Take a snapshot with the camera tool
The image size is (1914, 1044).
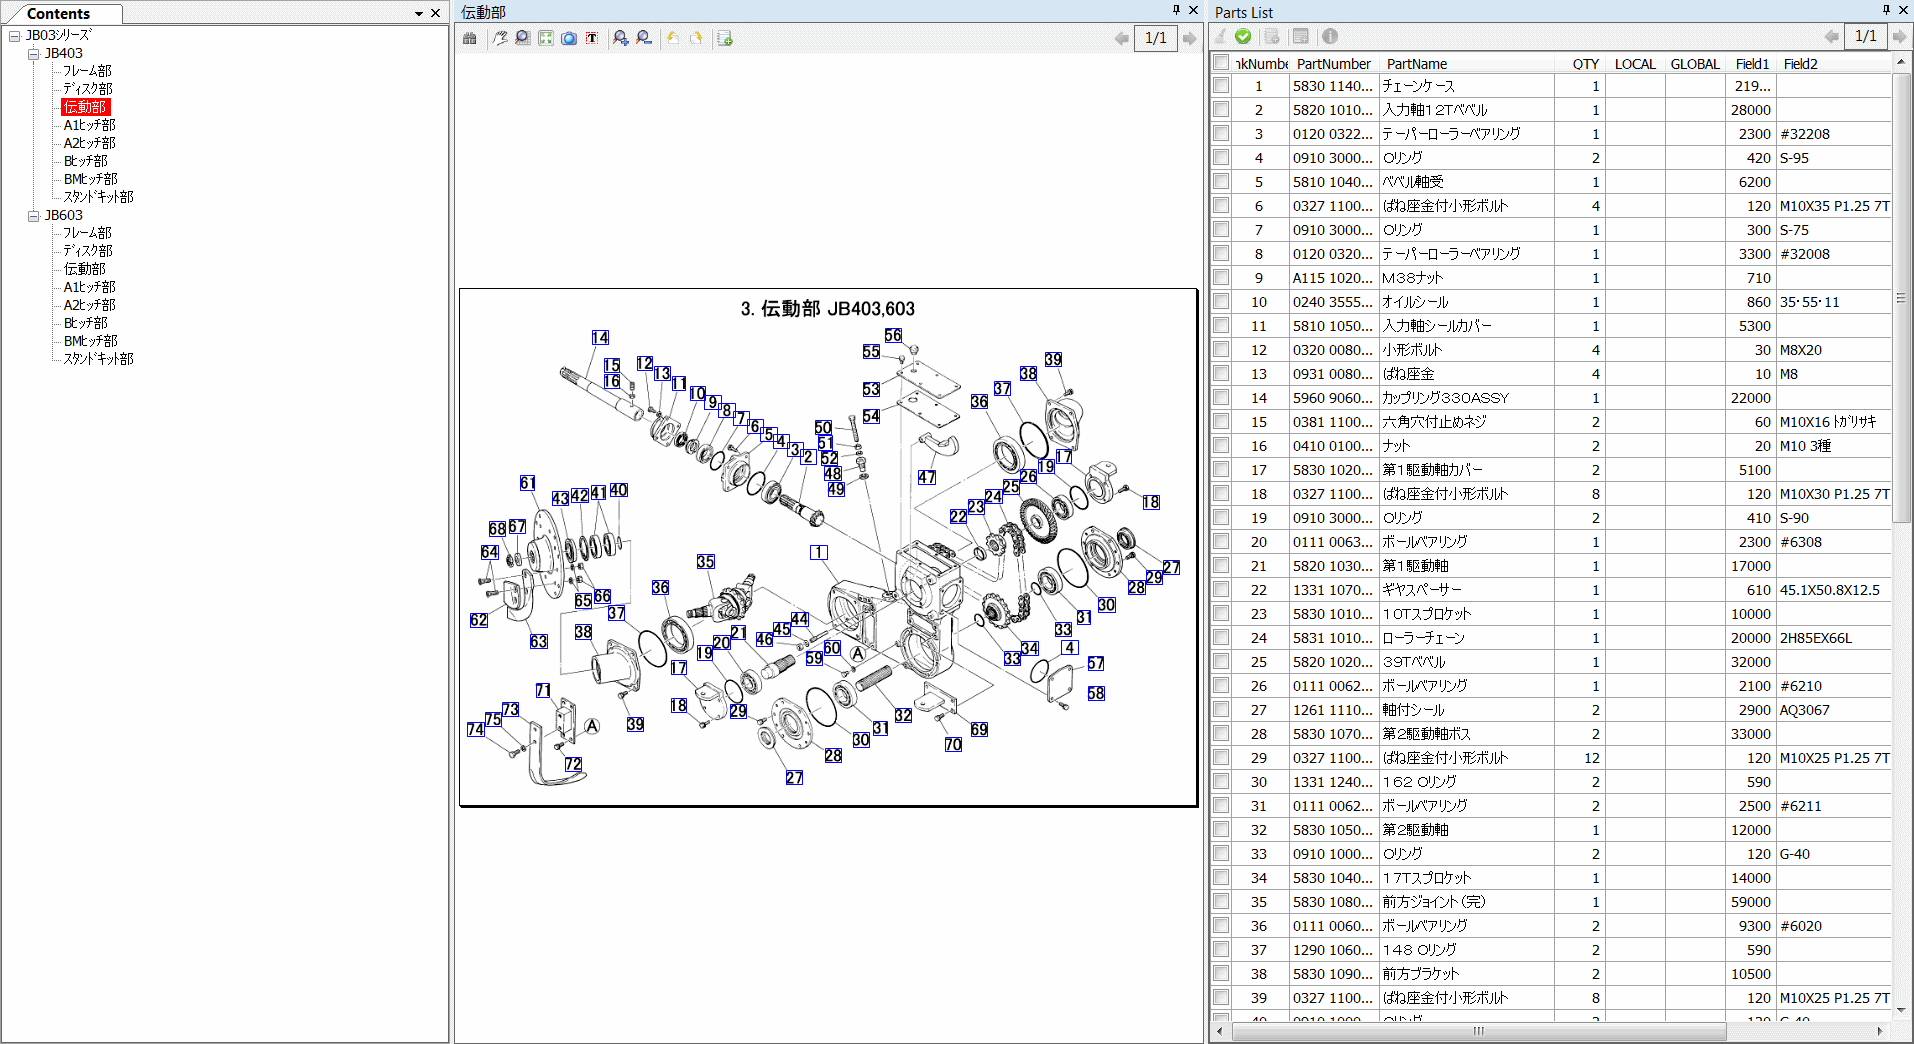pyautogui.click(x=569, y=37)
